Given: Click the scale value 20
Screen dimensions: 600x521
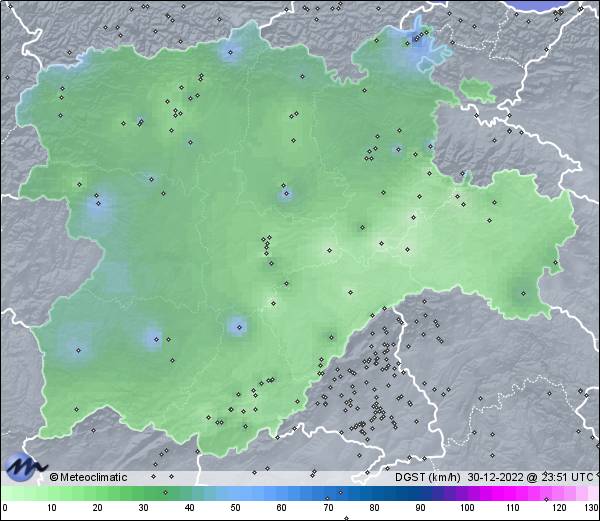Looking at the screenshot, I should (x=98, y=508).
